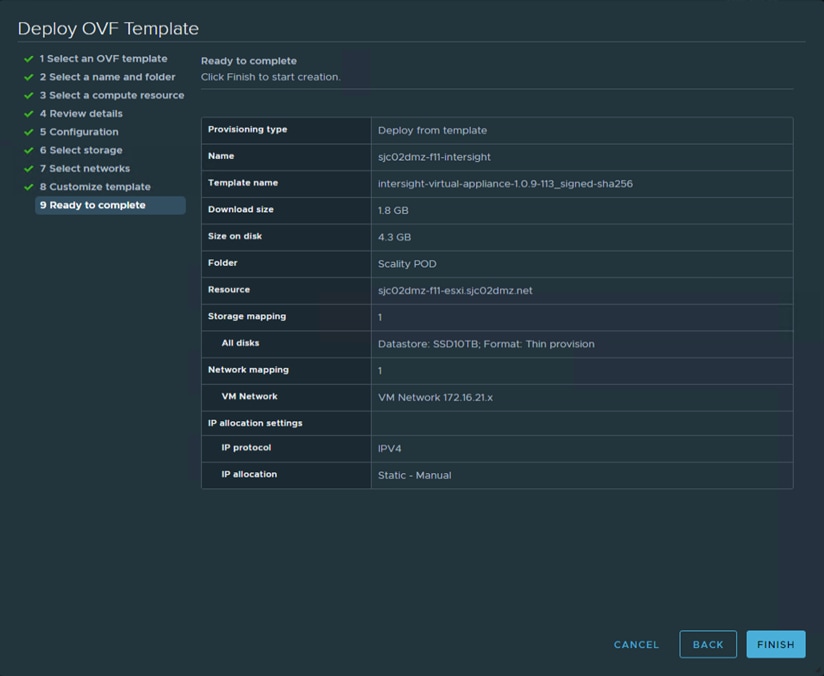The image size is (824, 676).
Task: Click checkmark icon beside Select a compute resource
Action: (29, 96)
